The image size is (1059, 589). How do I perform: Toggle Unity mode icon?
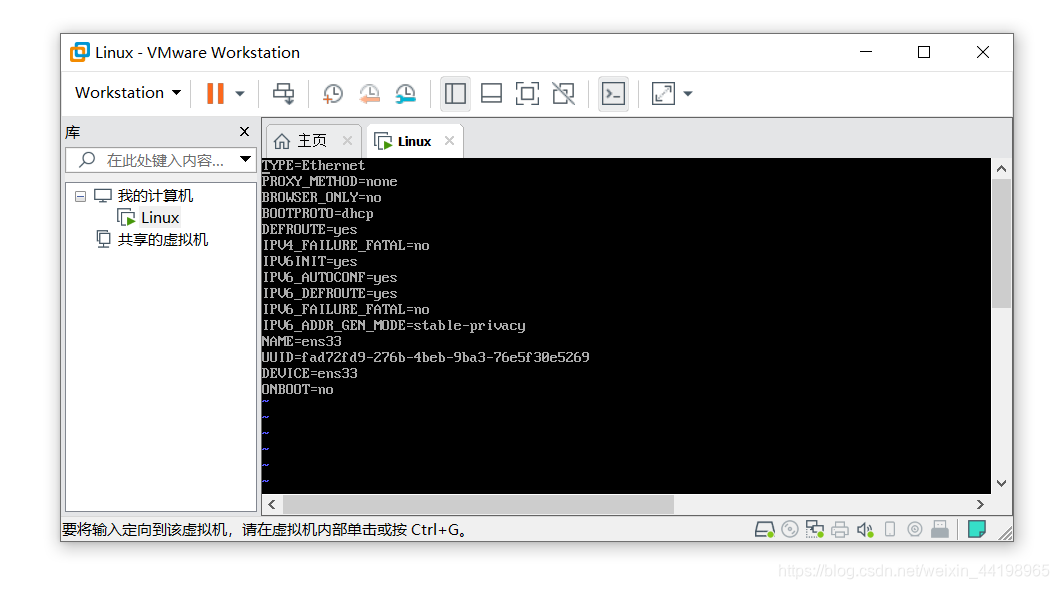point(563,93)
